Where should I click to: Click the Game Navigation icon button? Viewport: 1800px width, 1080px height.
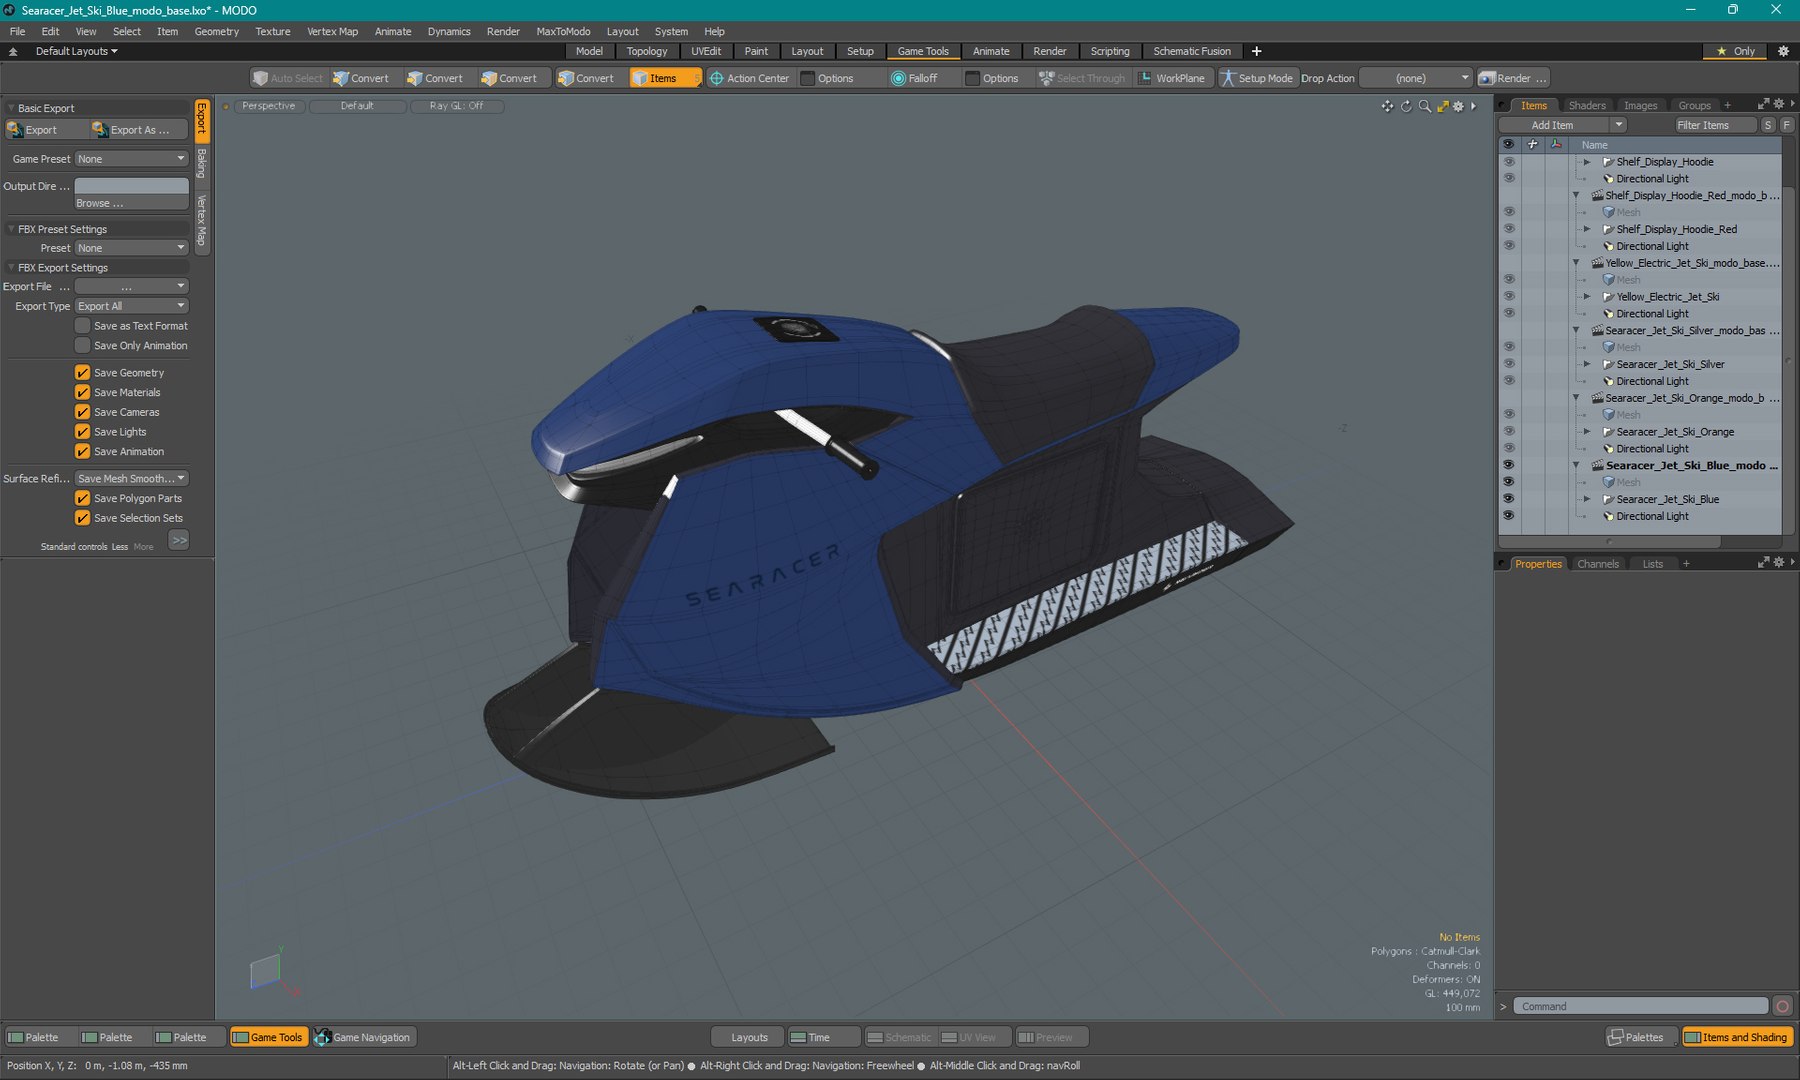(322, 1037)
